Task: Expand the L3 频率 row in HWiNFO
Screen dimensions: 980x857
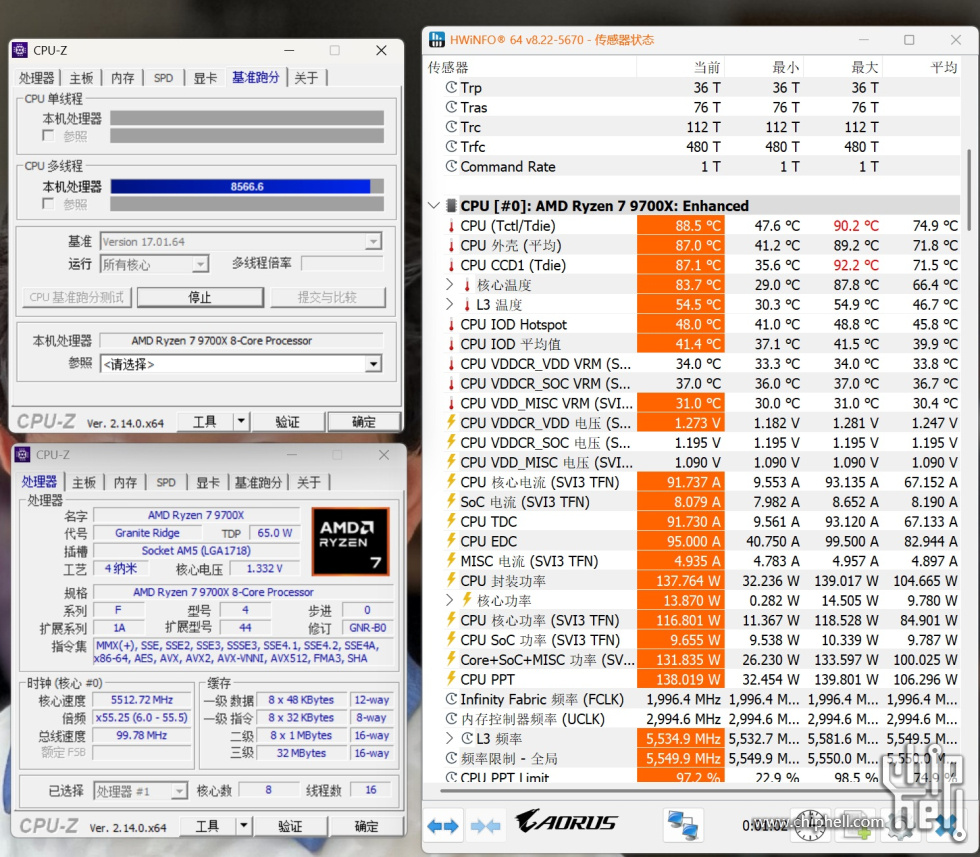Action: click(449, 738)
